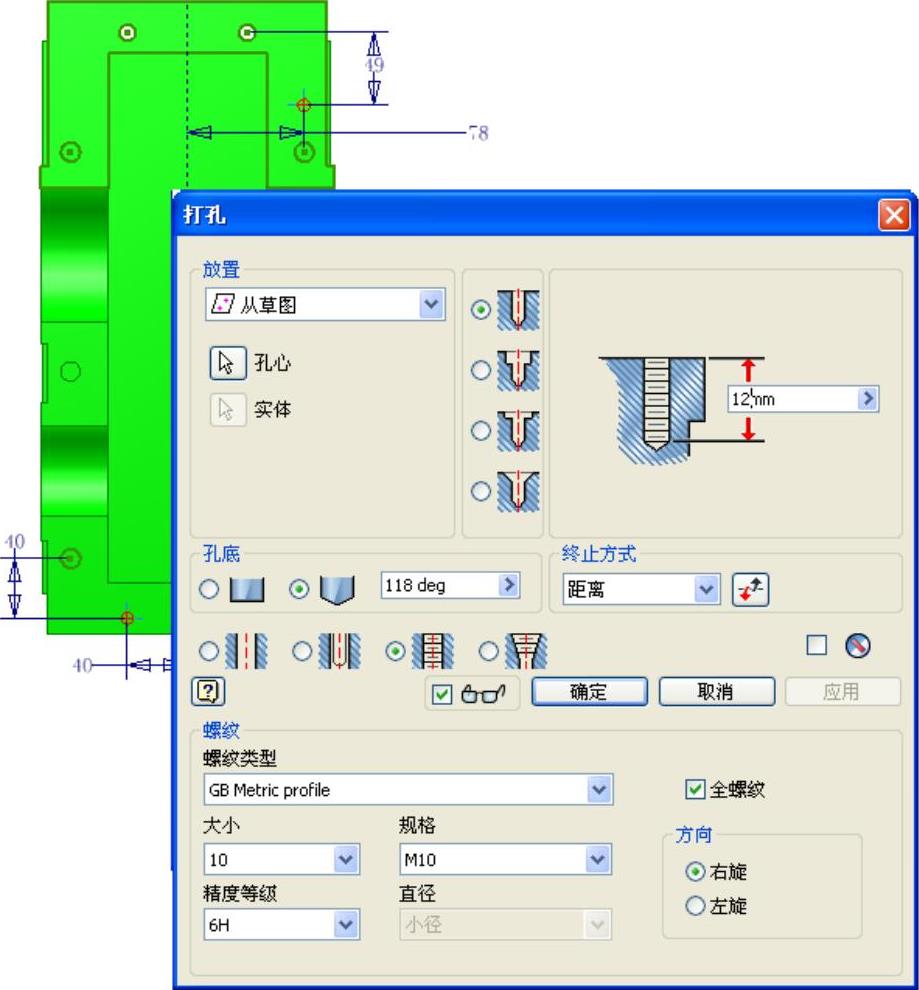Open the 118 deg drill angle arrow
919x990 pixels.
509,585
